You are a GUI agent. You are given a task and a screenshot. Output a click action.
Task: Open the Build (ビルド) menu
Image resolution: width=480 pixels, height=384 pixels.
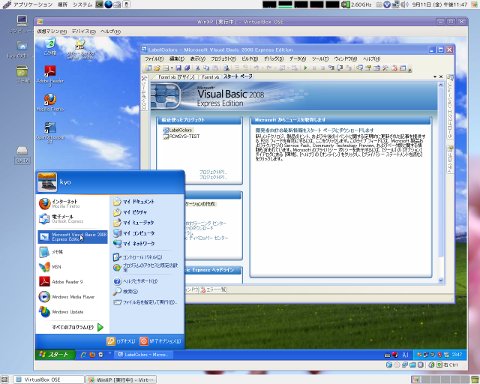[x=250, y=59]
